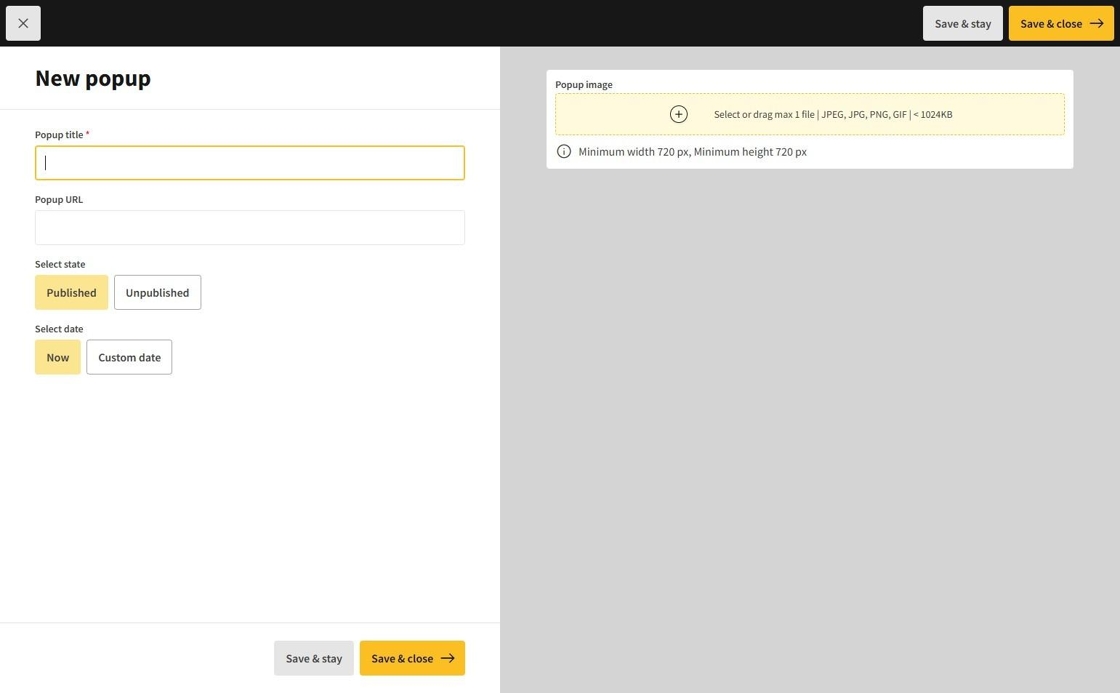Click into the Popup URL field

click(250, 227)
